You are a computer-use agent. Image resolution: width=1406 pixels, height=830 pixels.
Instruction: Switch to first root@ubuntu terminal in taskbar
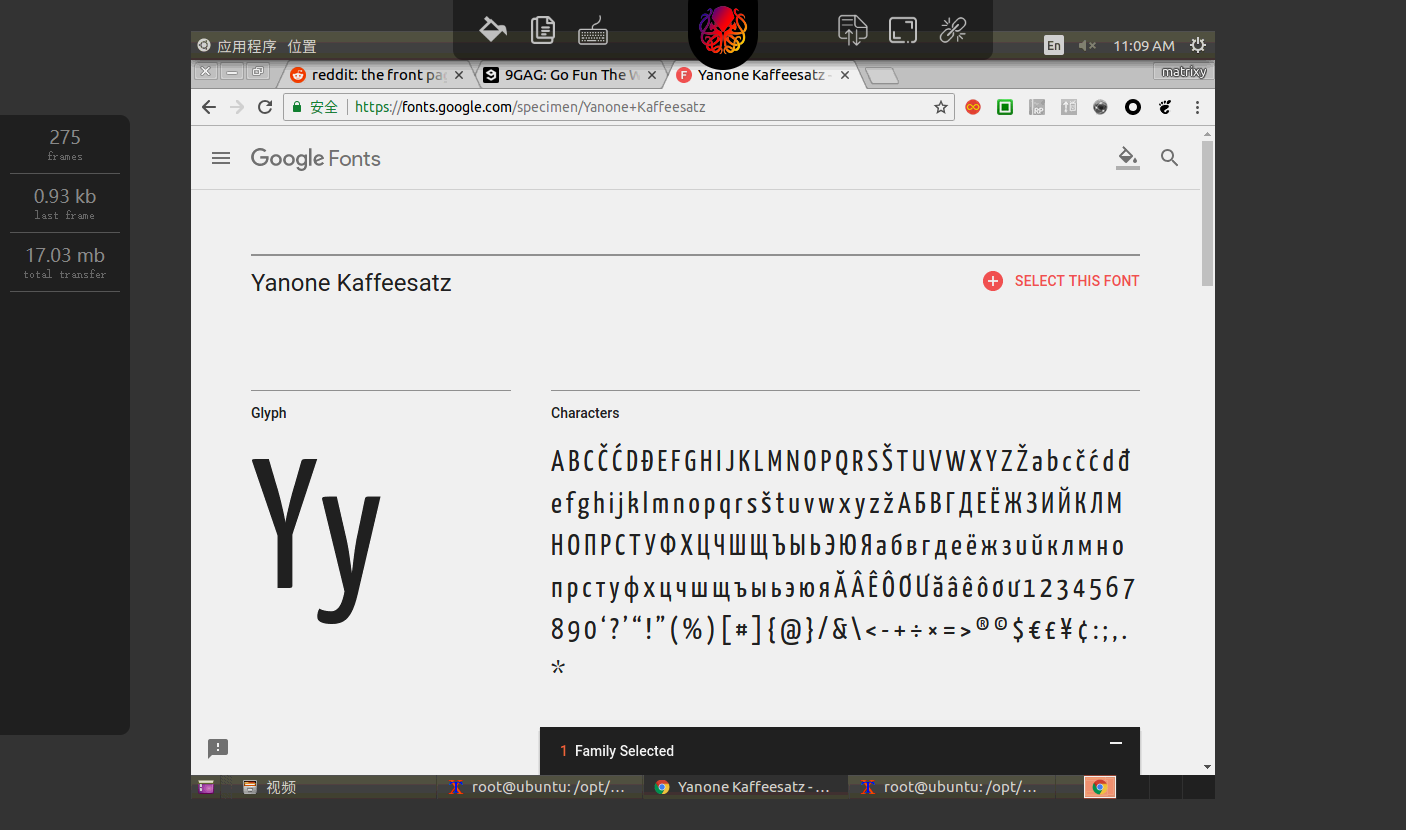[539, 787]
